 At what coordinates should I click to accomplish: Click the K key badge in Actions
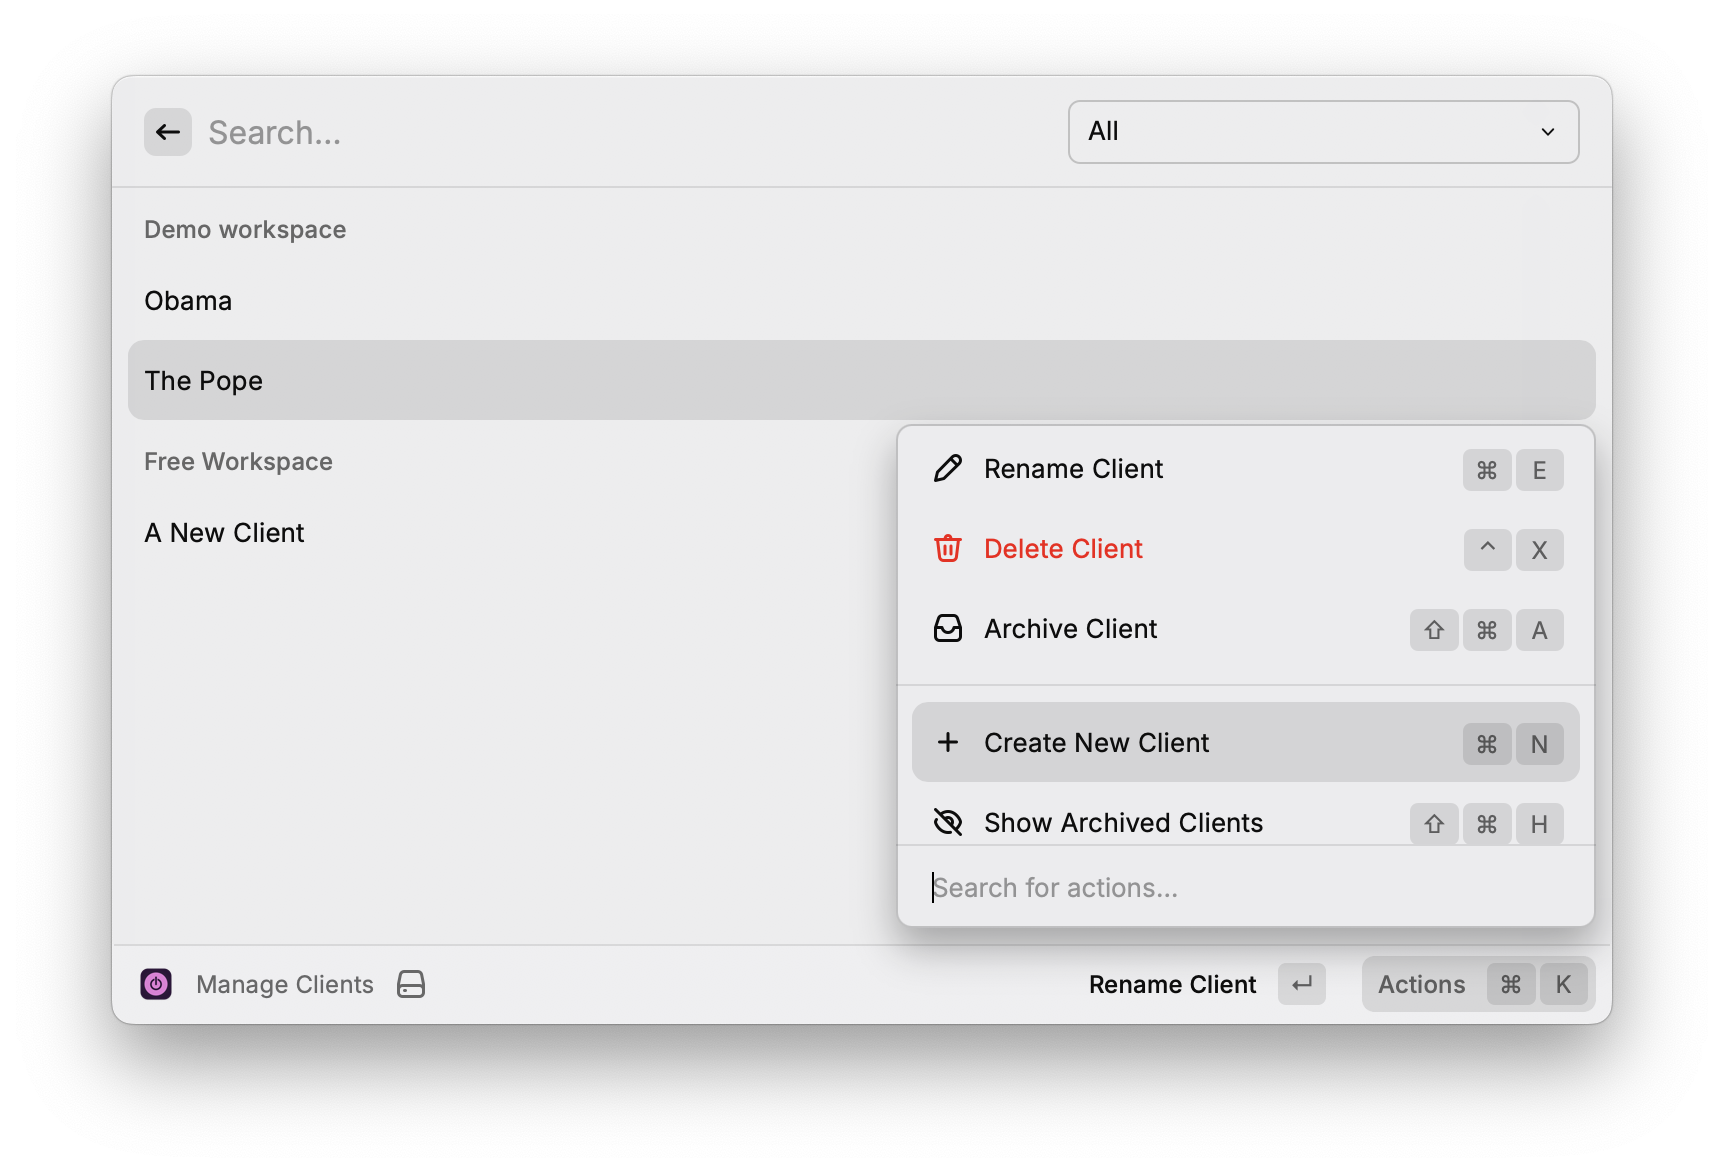[1563, 985]
